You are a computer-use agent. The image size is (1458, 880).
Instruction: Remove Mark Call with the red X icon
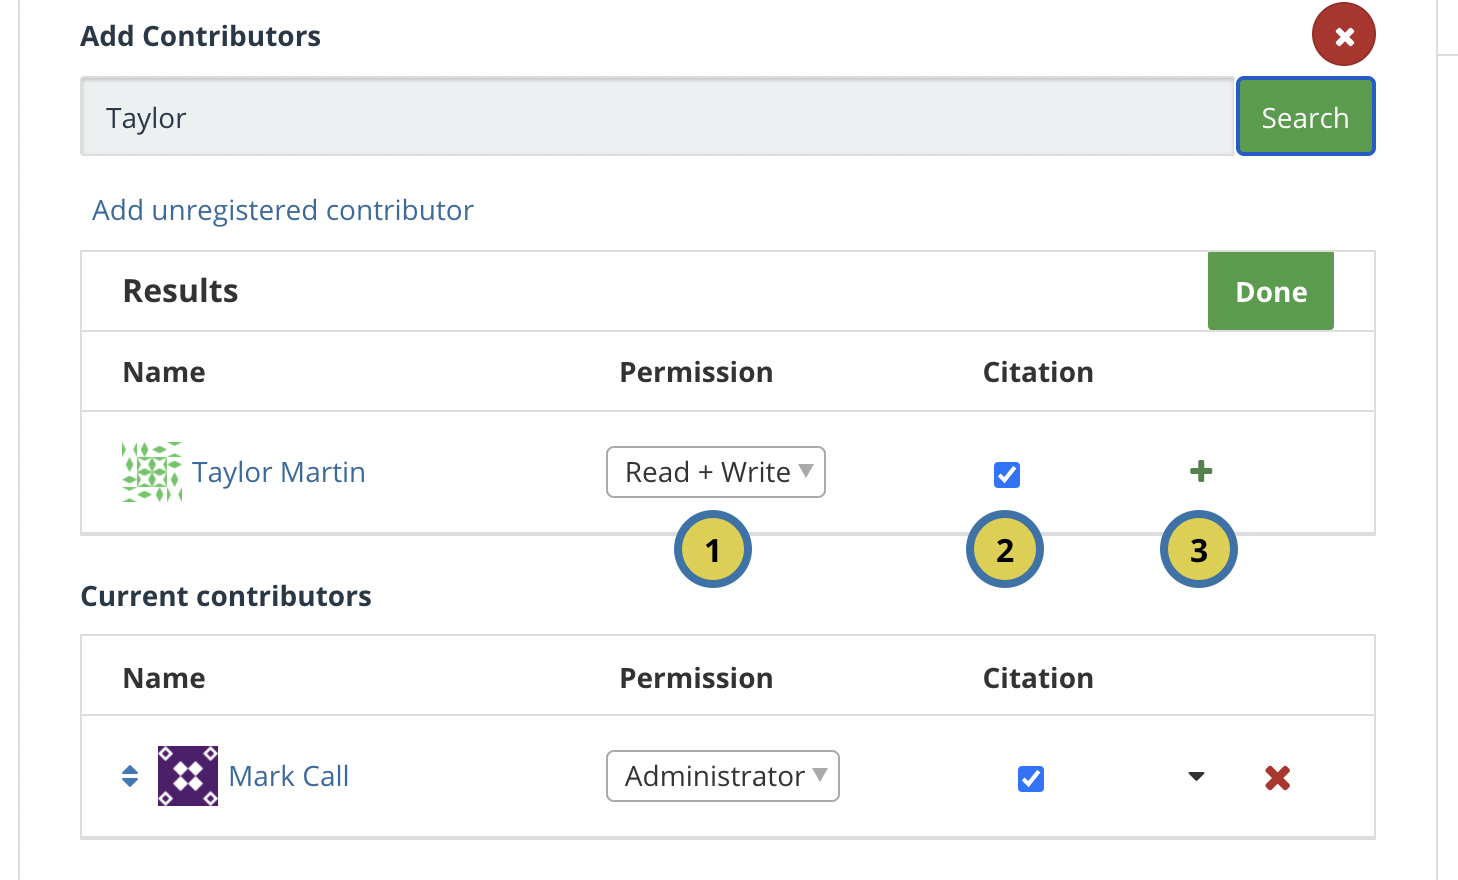click(1277, 777)
